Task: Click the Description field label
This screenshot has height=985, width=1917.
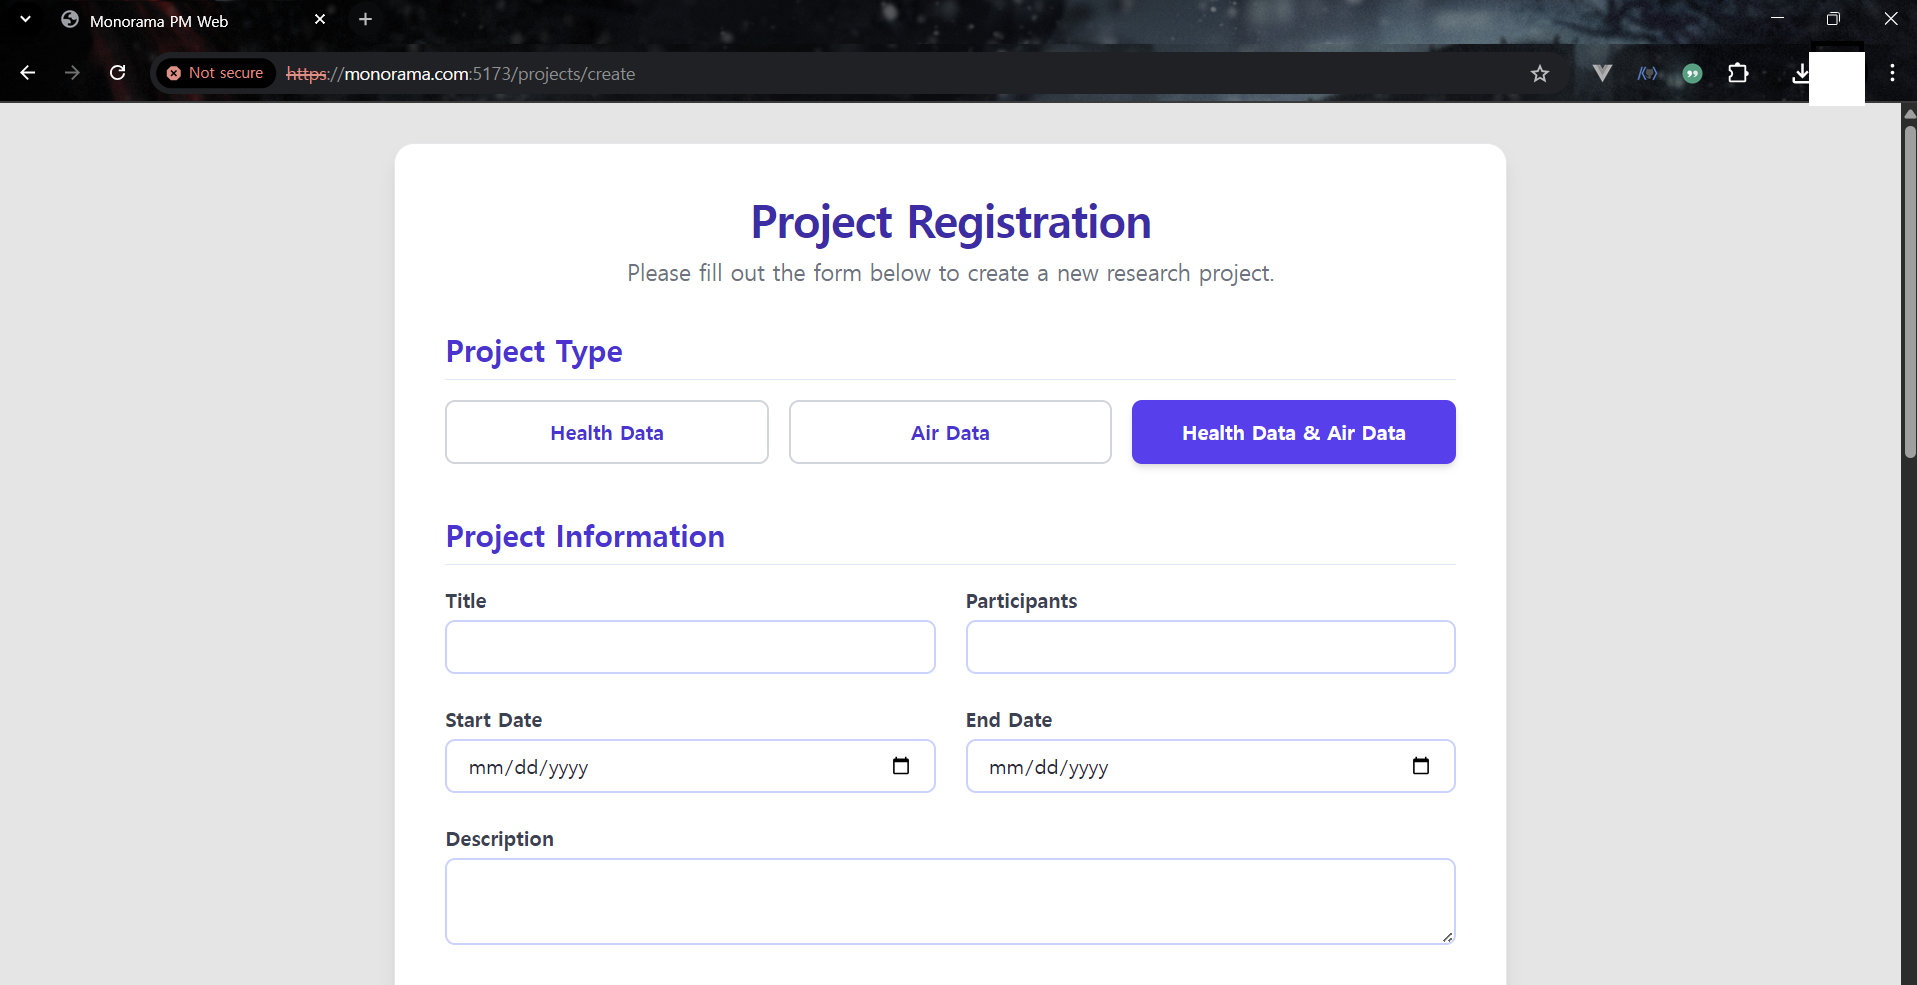Action: point(499,839)
